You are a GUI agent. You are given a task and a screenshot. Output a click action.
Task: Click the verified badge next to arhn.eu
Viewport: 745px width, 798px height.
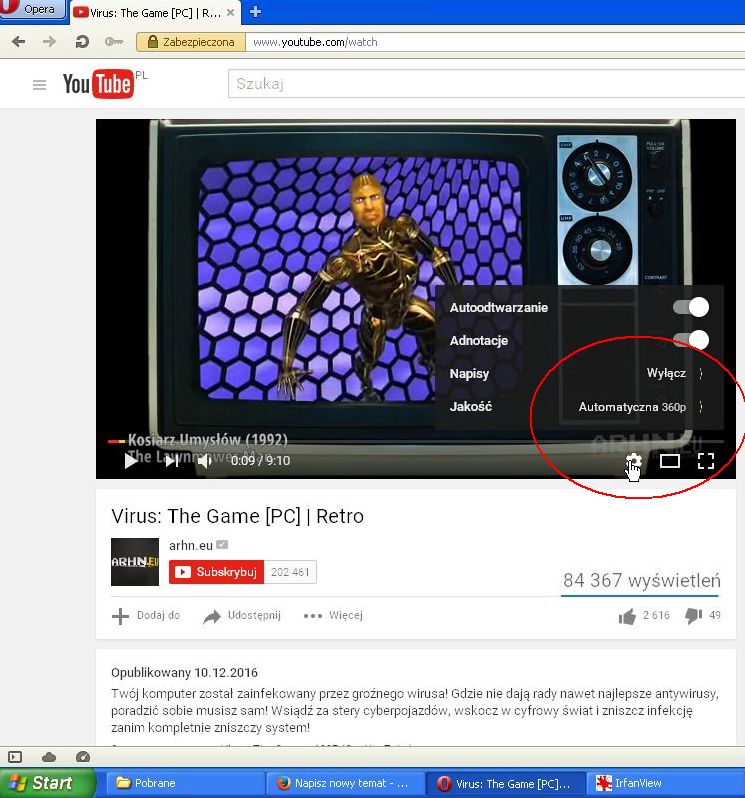(222, 545)
